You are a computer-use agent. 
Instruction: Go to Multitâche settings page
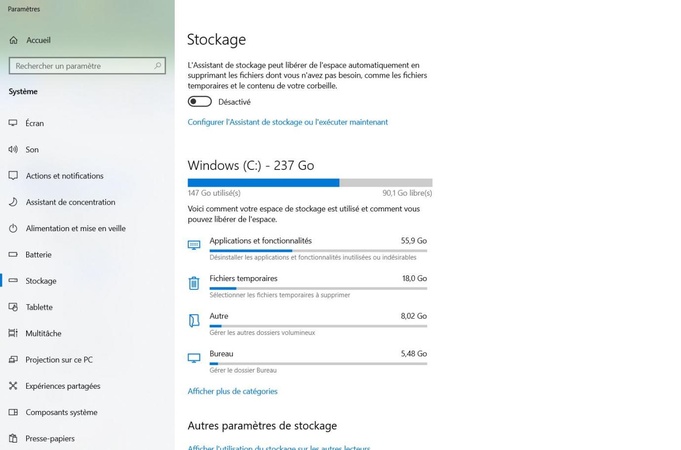point(43,333)
